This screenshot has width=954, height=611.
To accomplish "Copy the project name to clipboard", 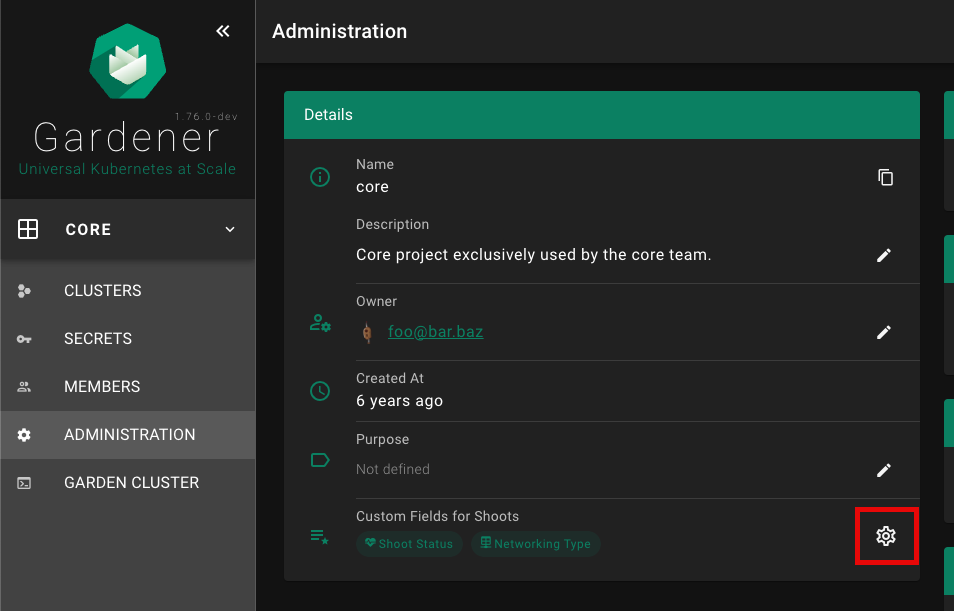I will [885, 177].
